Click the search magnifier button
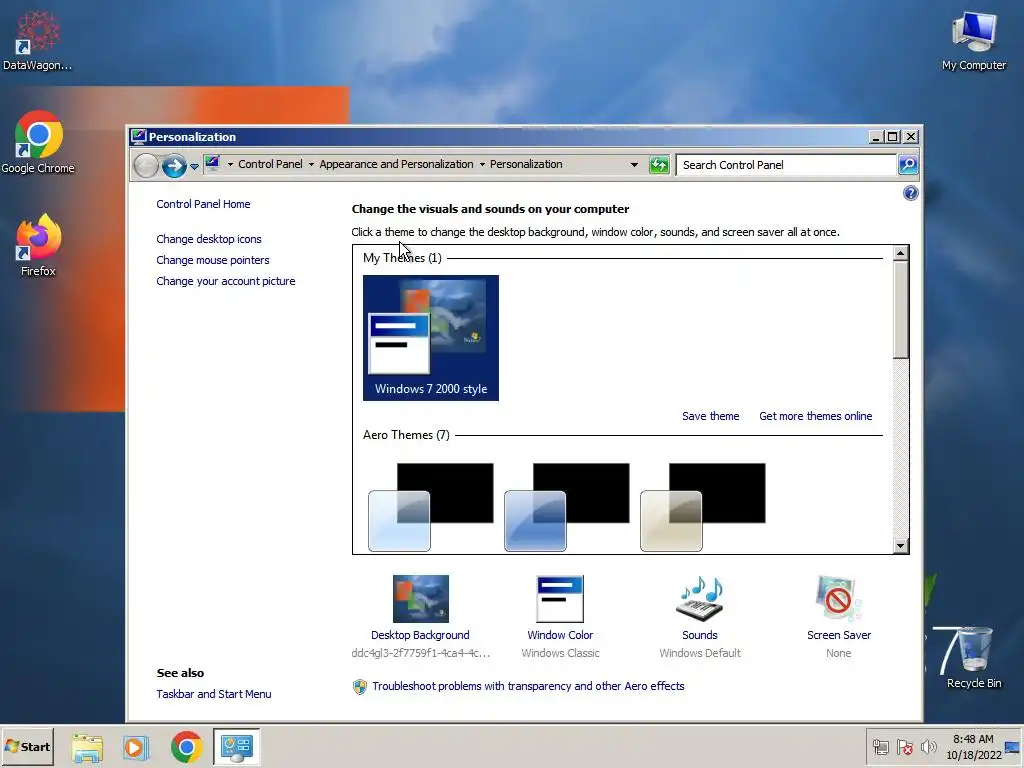Screen dimensions: 1024x768 coord(908,165)
